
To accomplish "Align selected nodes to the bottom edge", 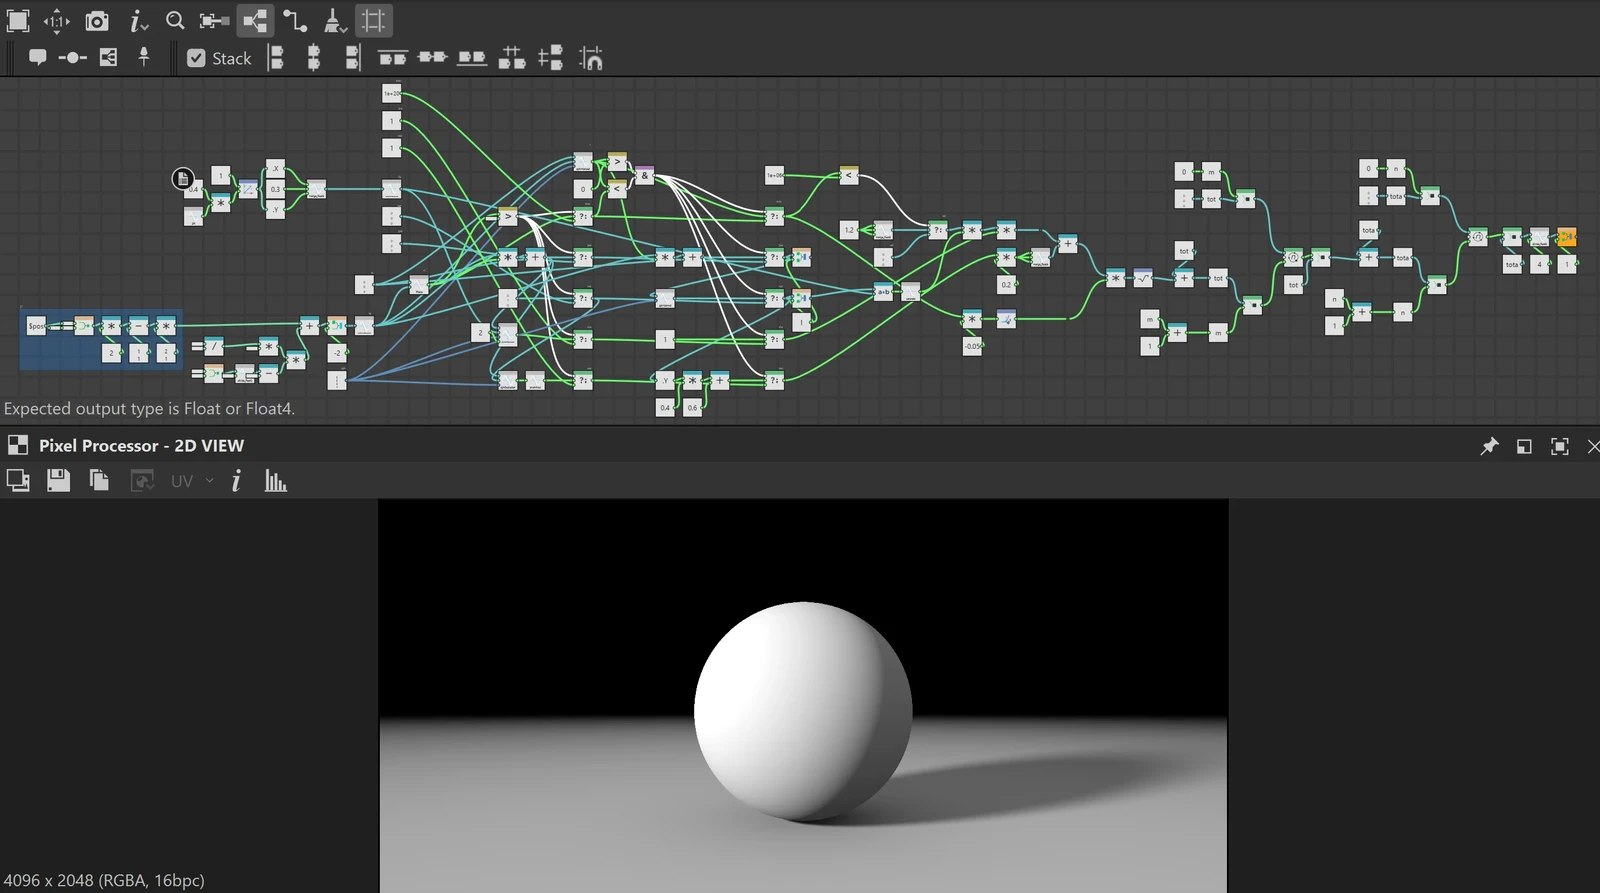I will click(x=472, y=58).
